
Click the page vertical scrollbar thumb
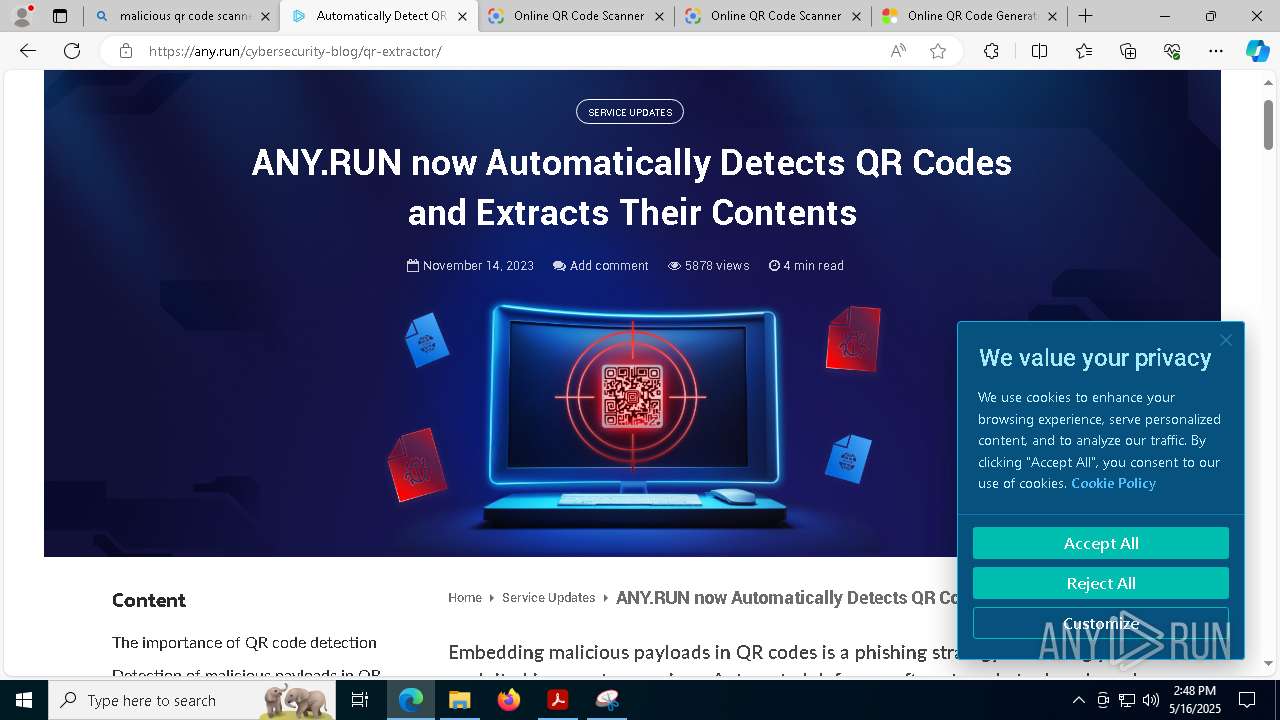click(1268, 125)
